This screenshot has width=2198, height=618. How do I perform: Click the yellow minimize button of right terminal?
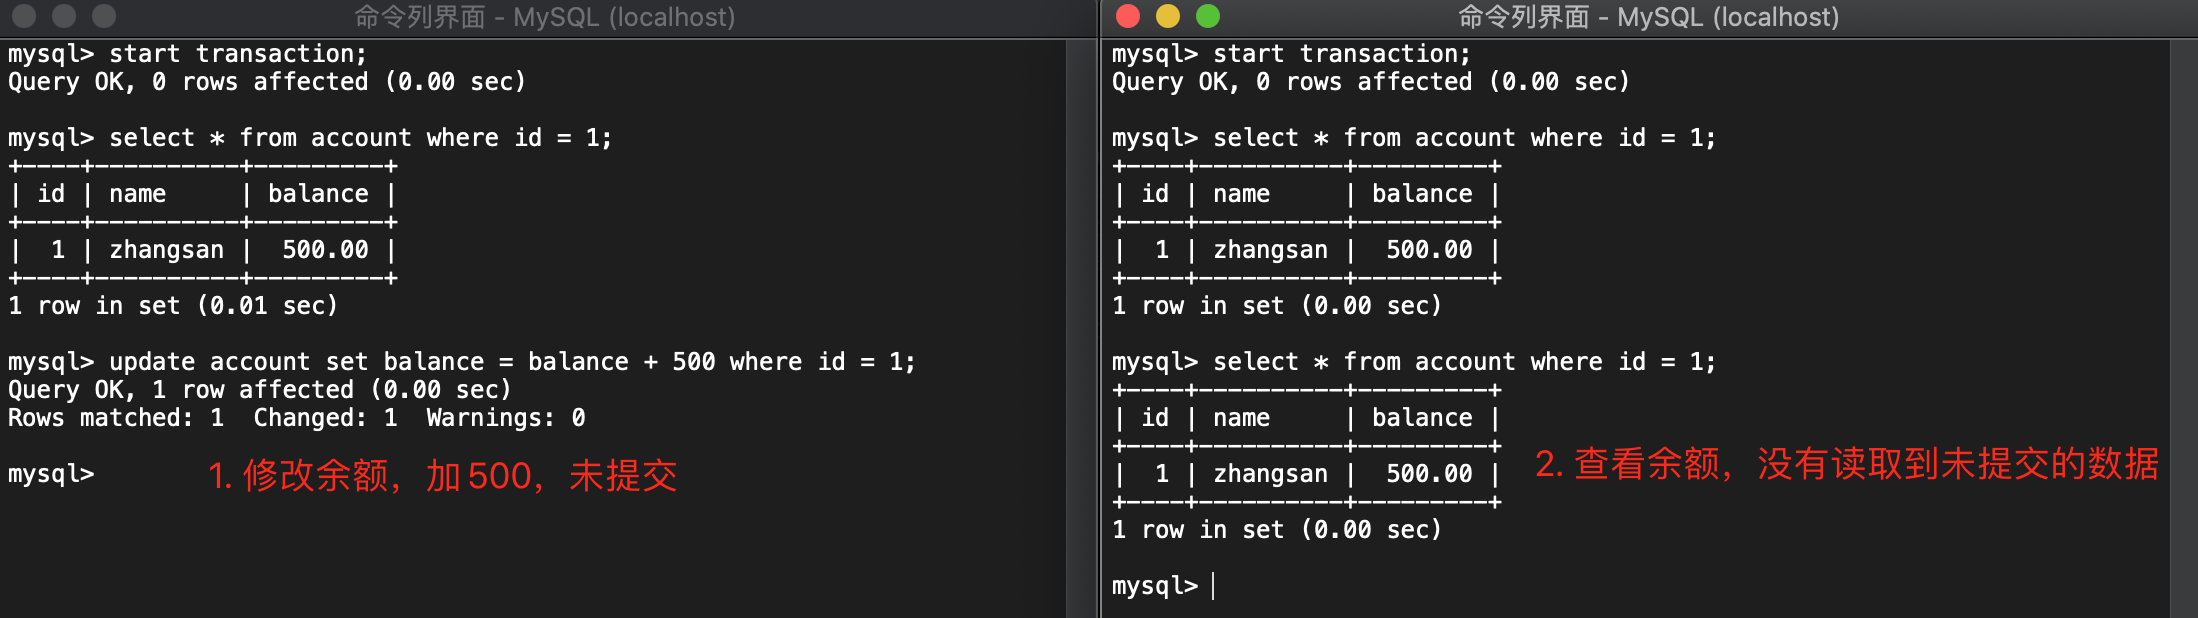click(1168, 16)
